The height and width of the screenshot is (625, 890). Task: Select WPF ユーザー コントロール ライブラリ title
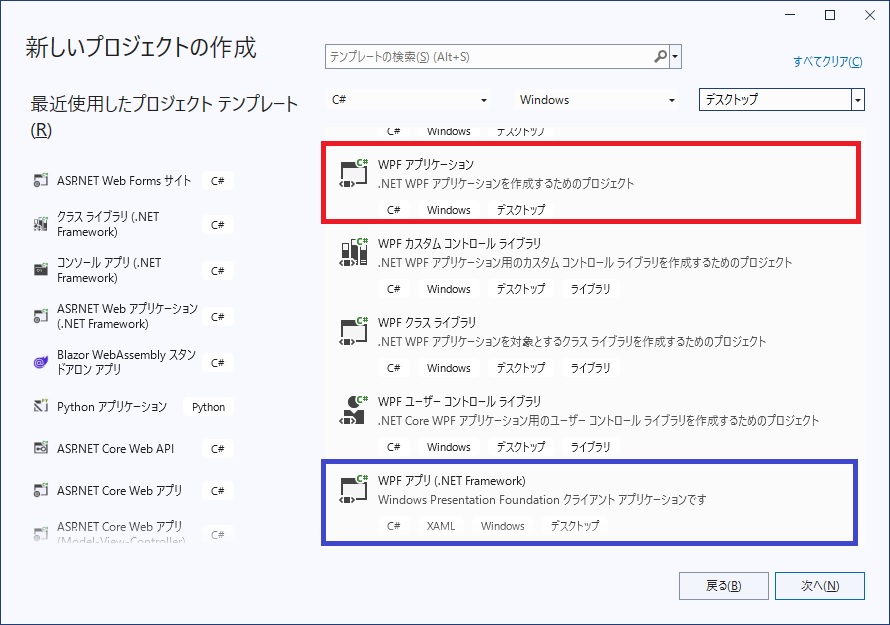(x=459, y=401)
